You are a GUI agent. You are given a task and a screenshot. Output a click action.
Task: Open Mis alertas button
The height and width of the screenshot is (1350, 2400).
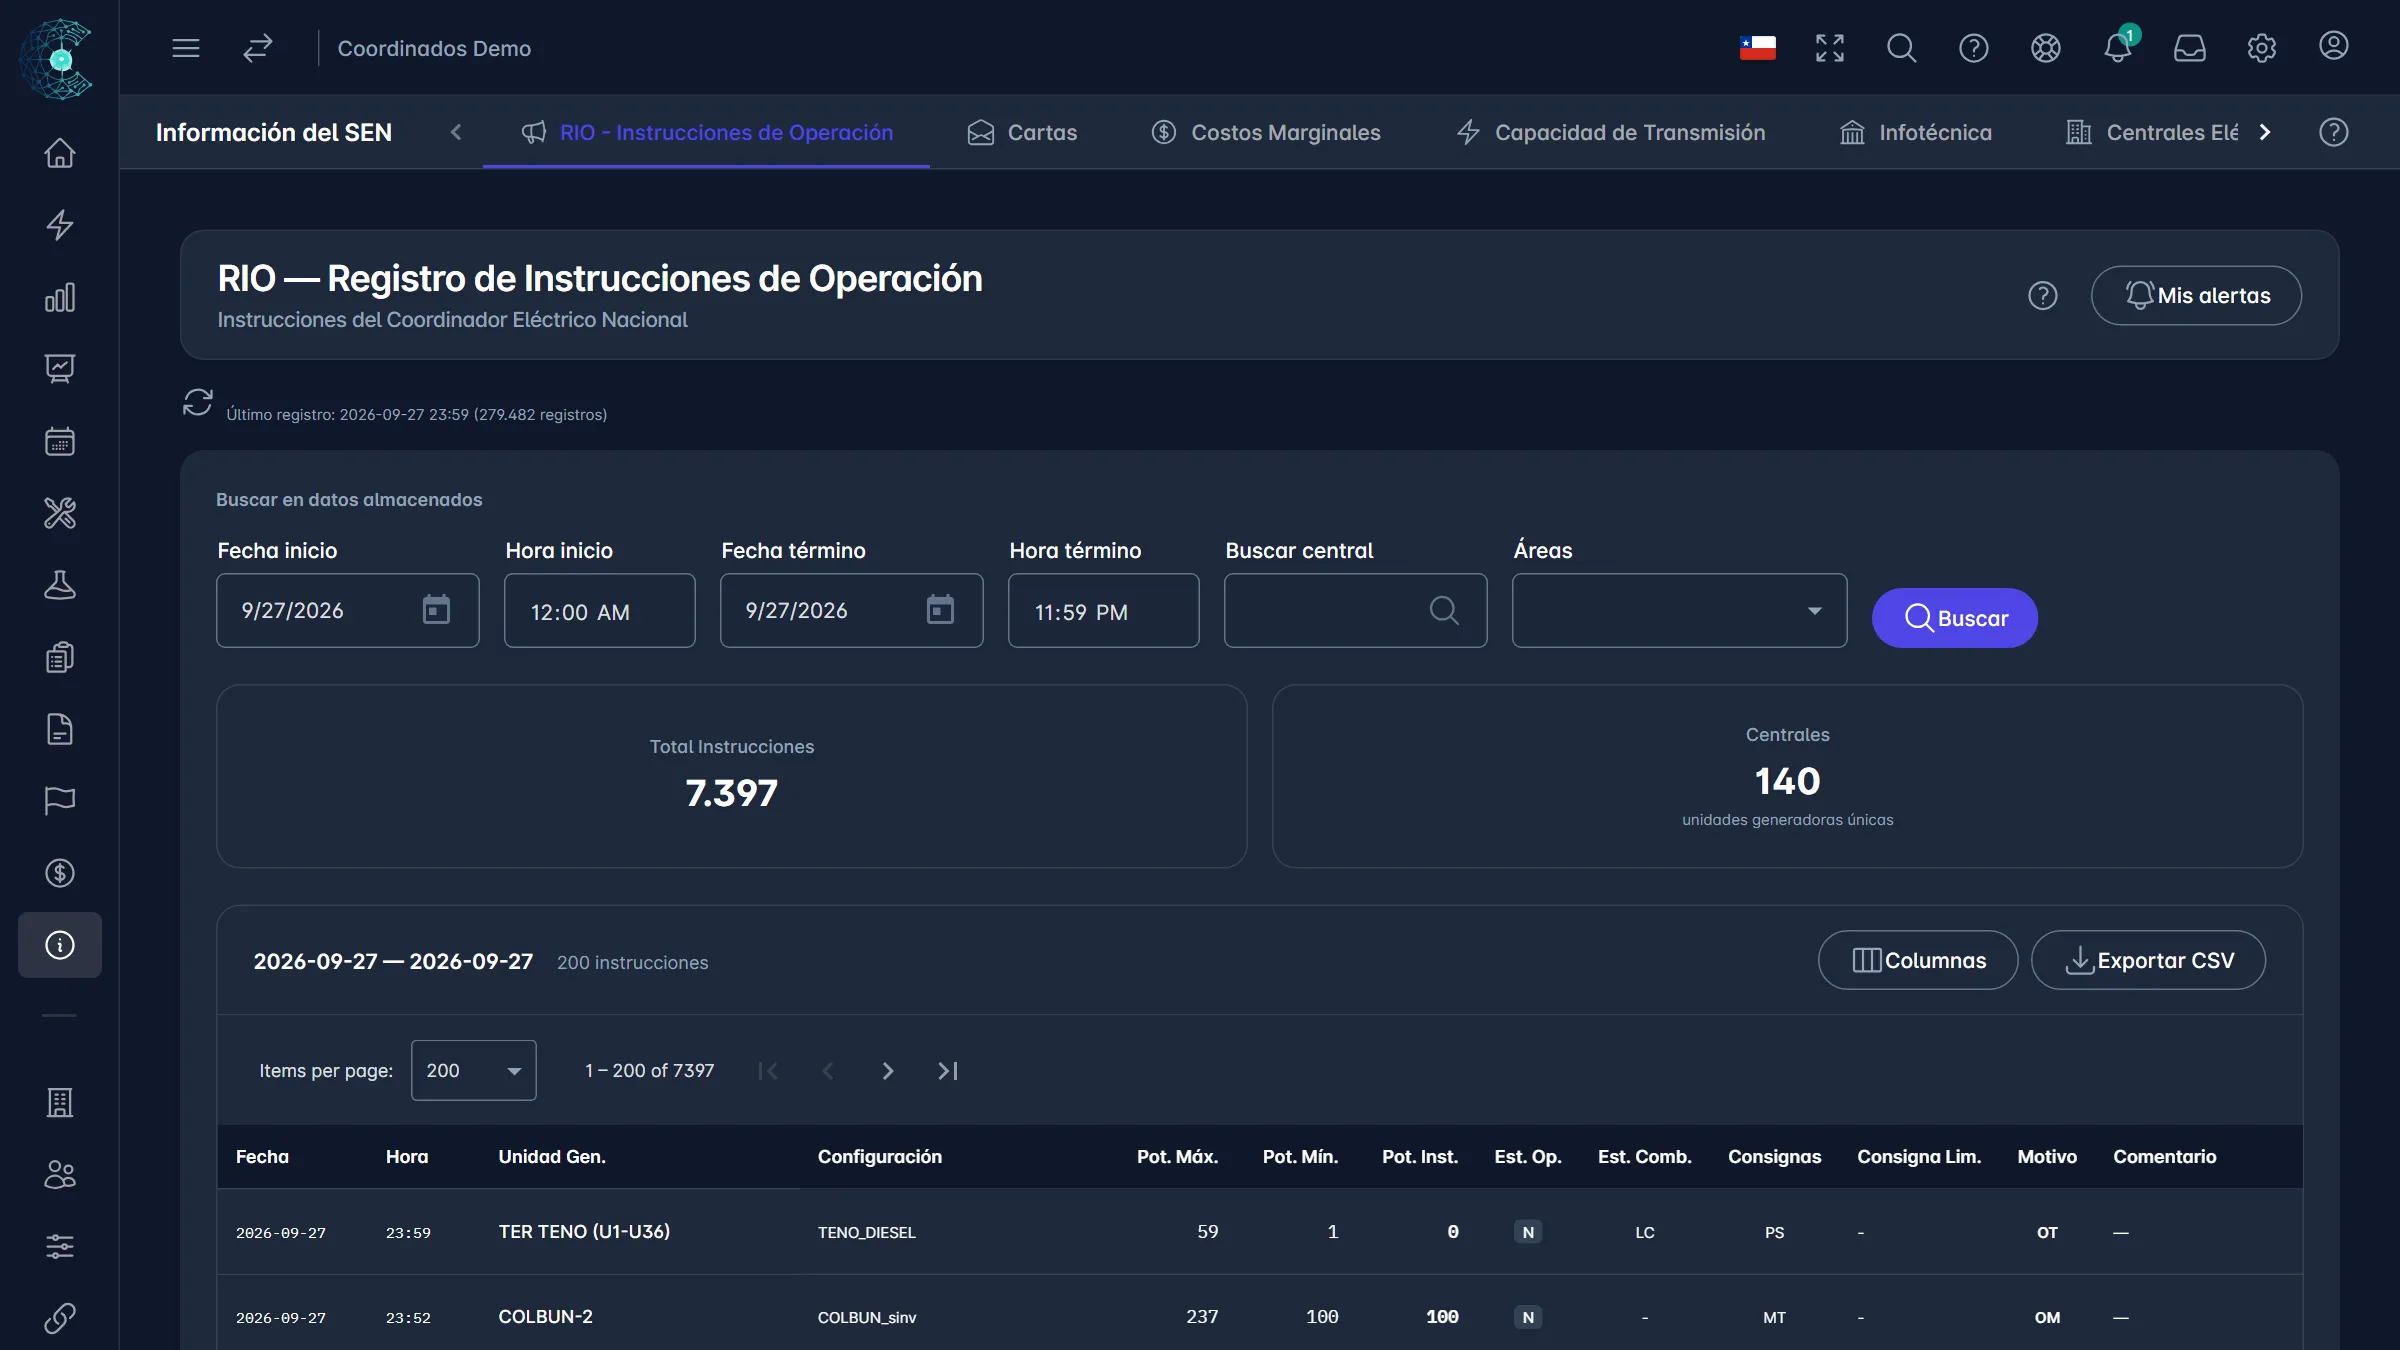2196,295
